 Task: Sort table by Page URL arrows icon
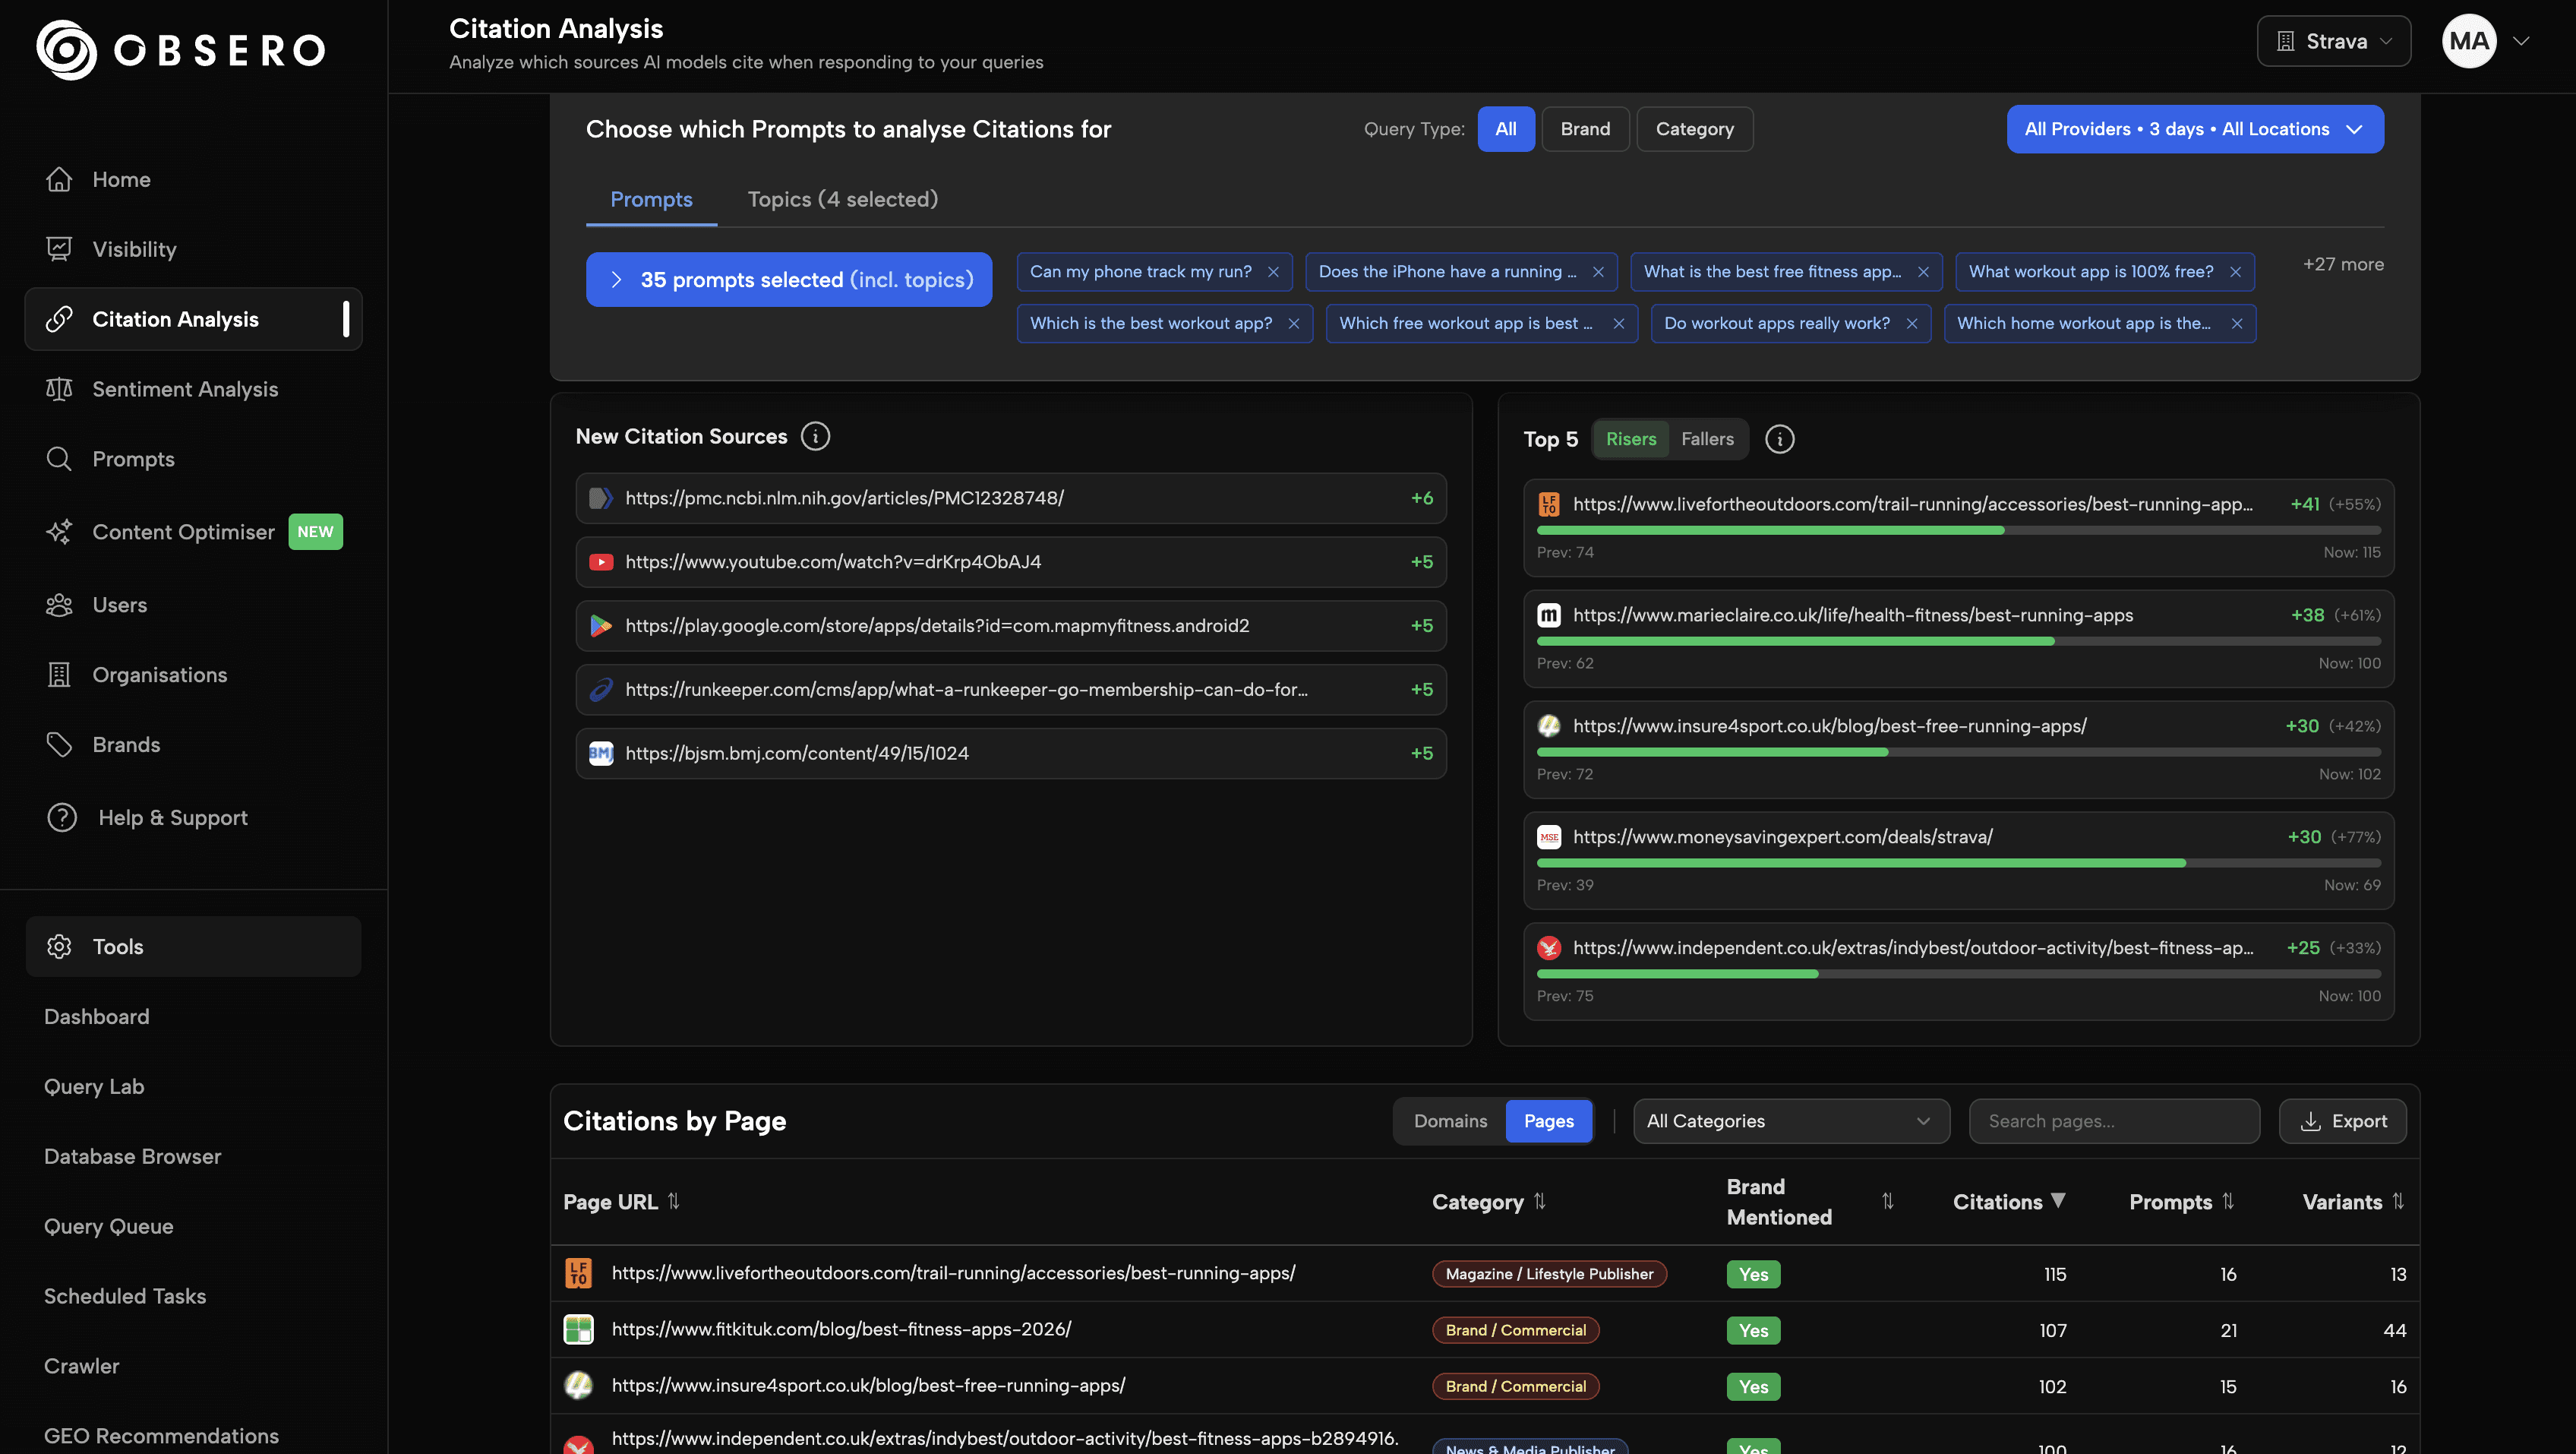673,1201
